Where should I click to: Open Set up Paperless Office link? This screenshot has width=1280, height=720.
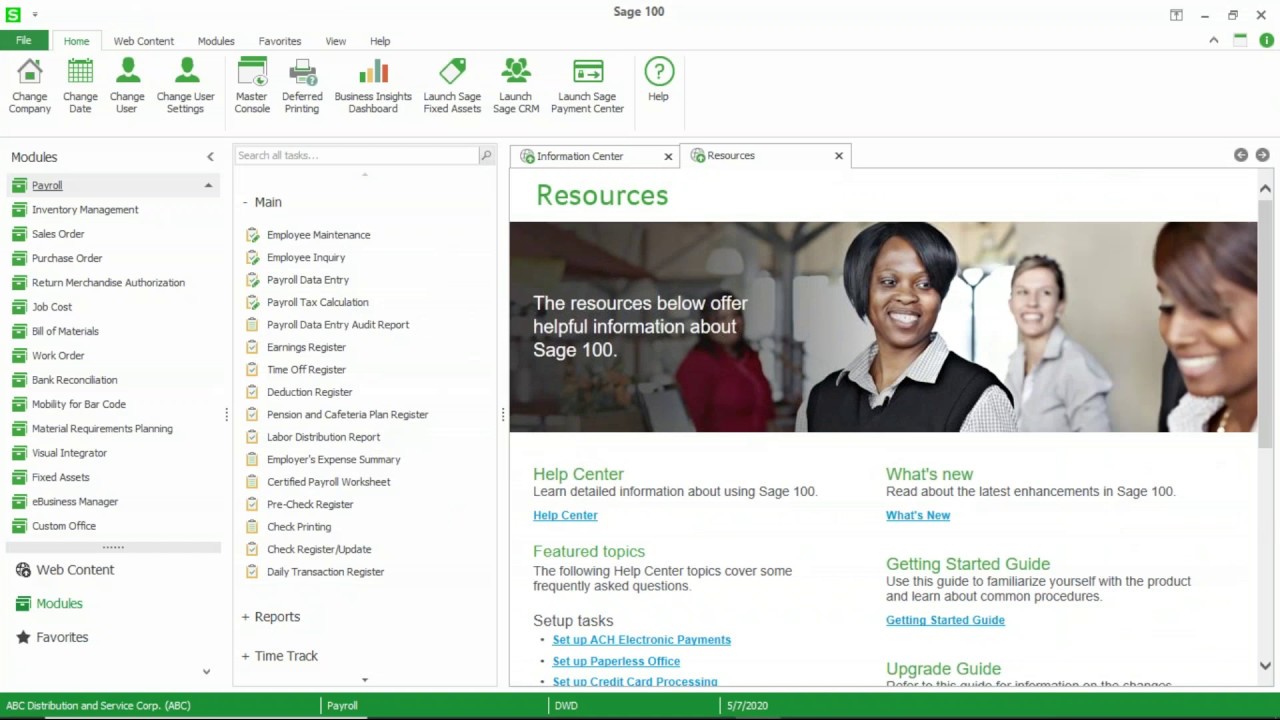click(616, 661)
